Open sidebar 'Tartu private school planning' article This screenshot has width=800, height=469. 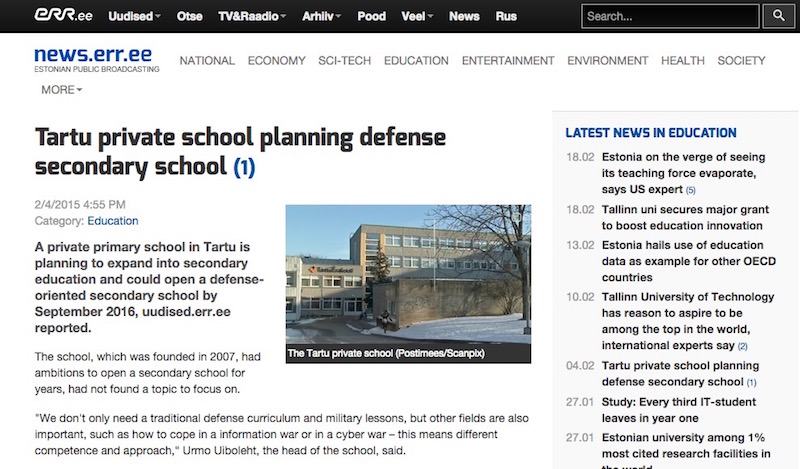point(680,374)
